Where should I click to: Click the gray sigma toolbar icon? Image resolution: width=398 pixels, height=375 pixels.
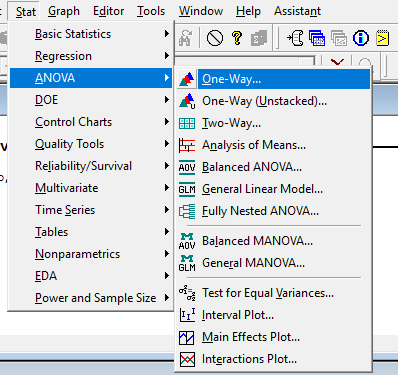[259, 38]
